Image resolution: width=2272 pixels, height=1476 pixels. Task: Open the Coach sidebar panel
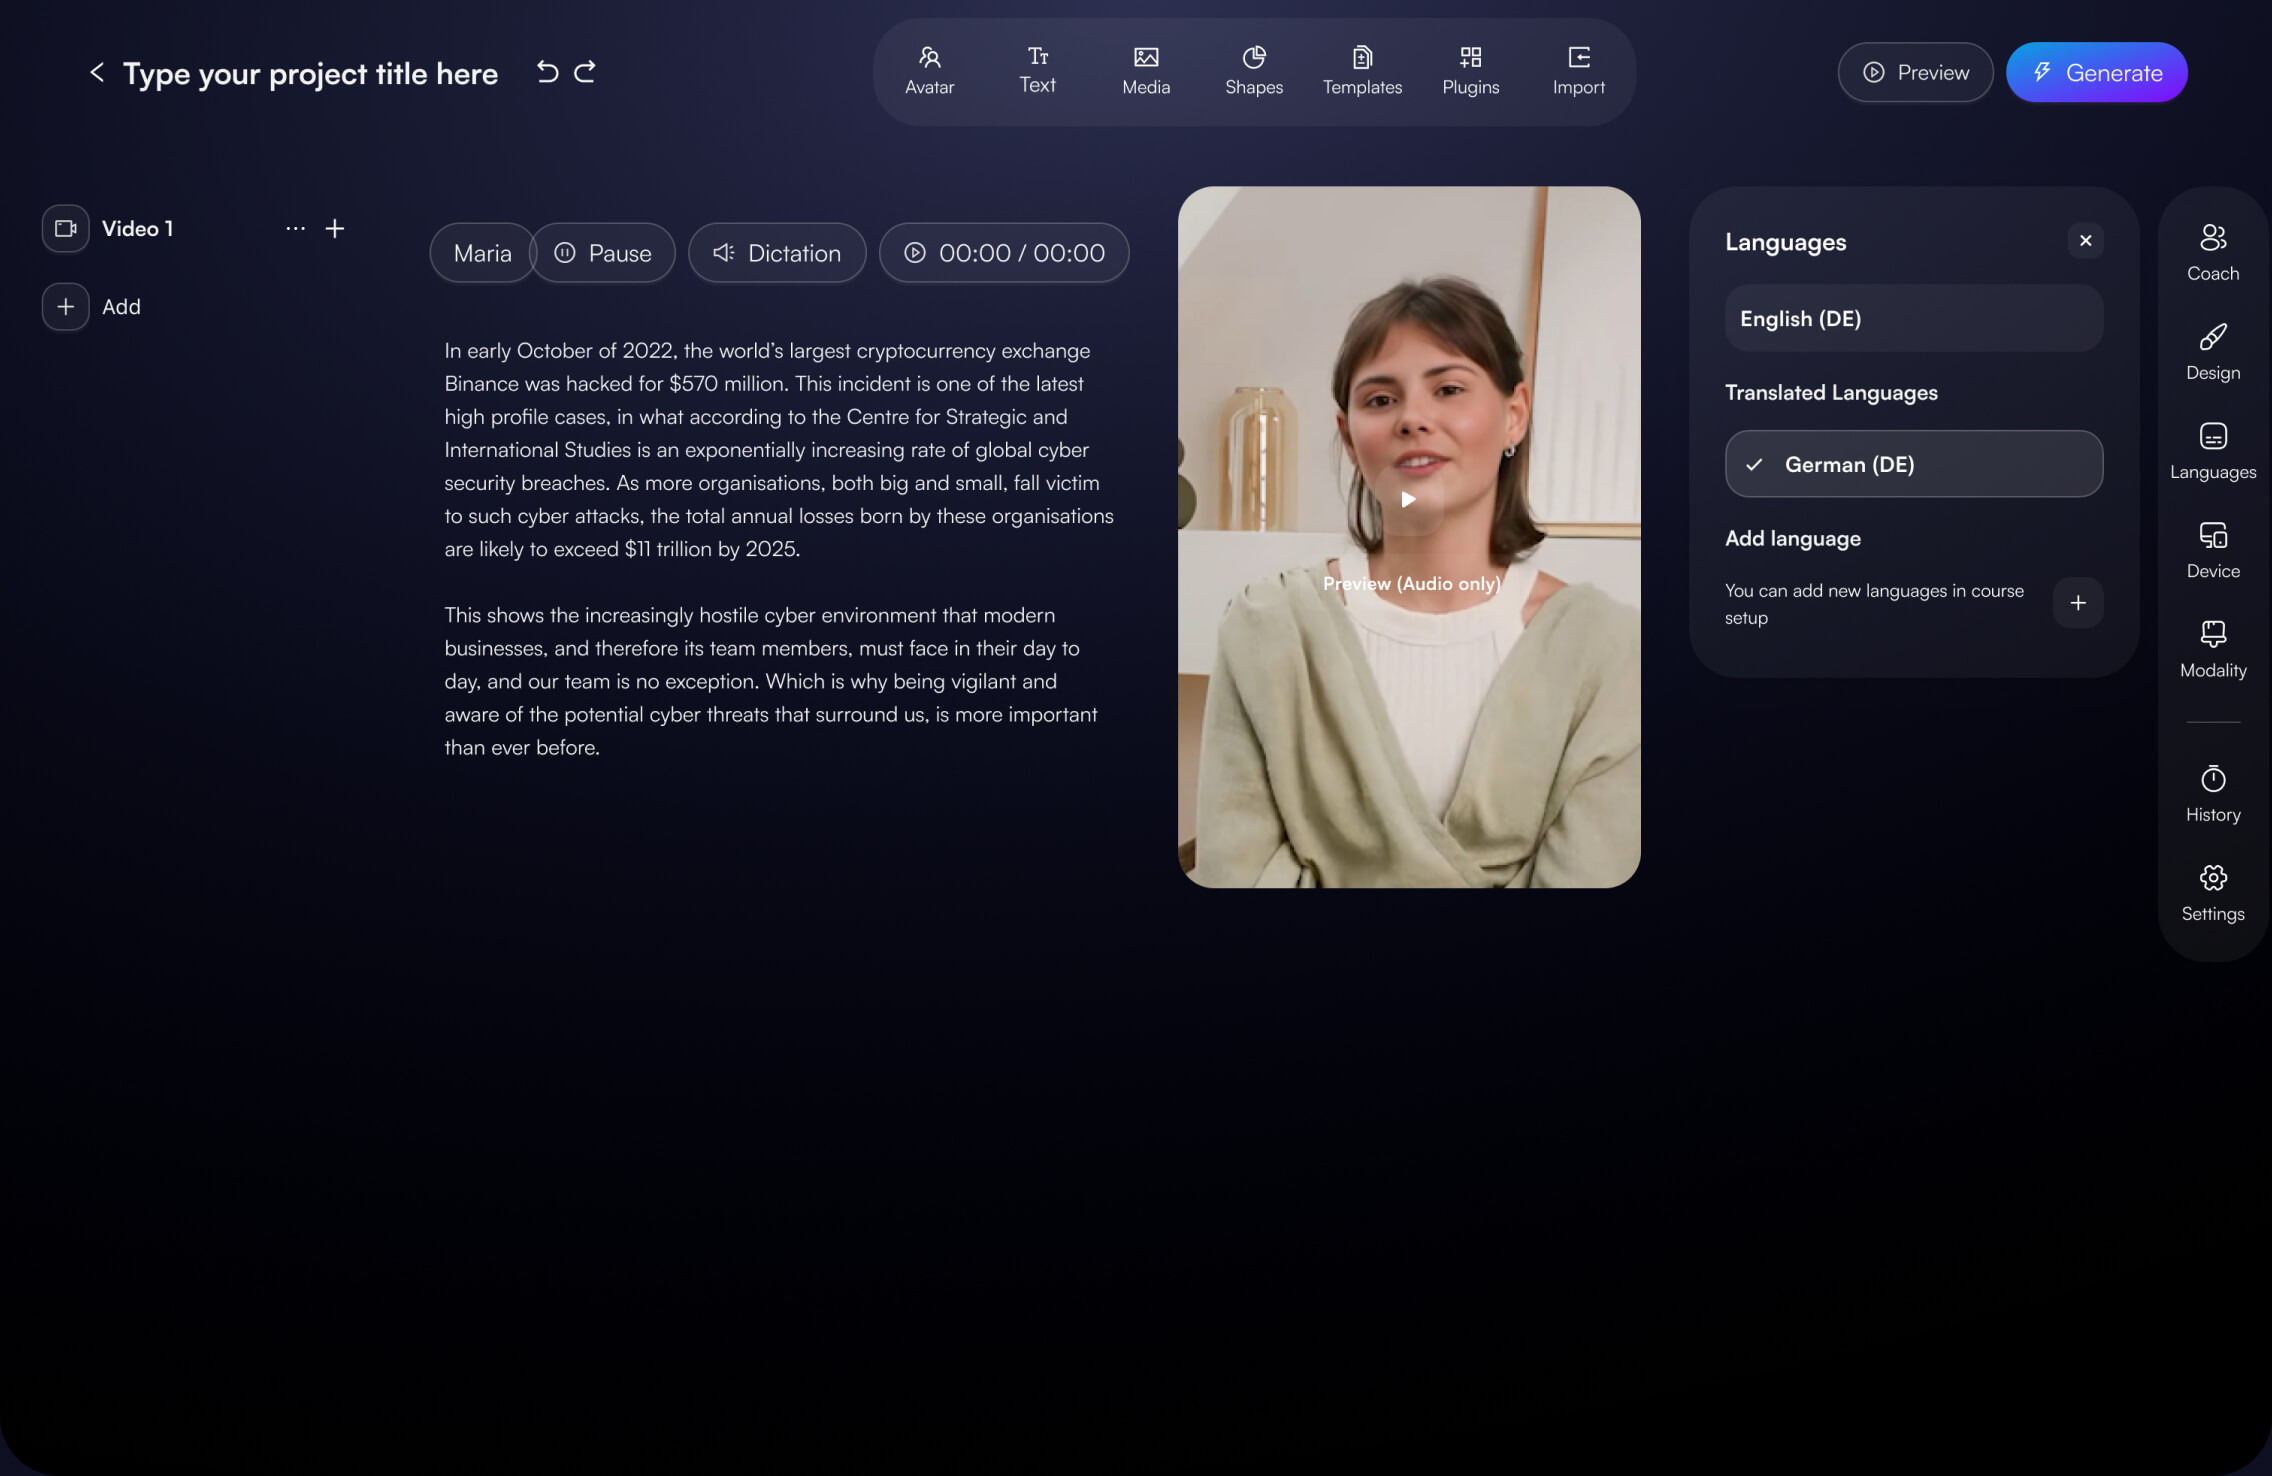2212,253
